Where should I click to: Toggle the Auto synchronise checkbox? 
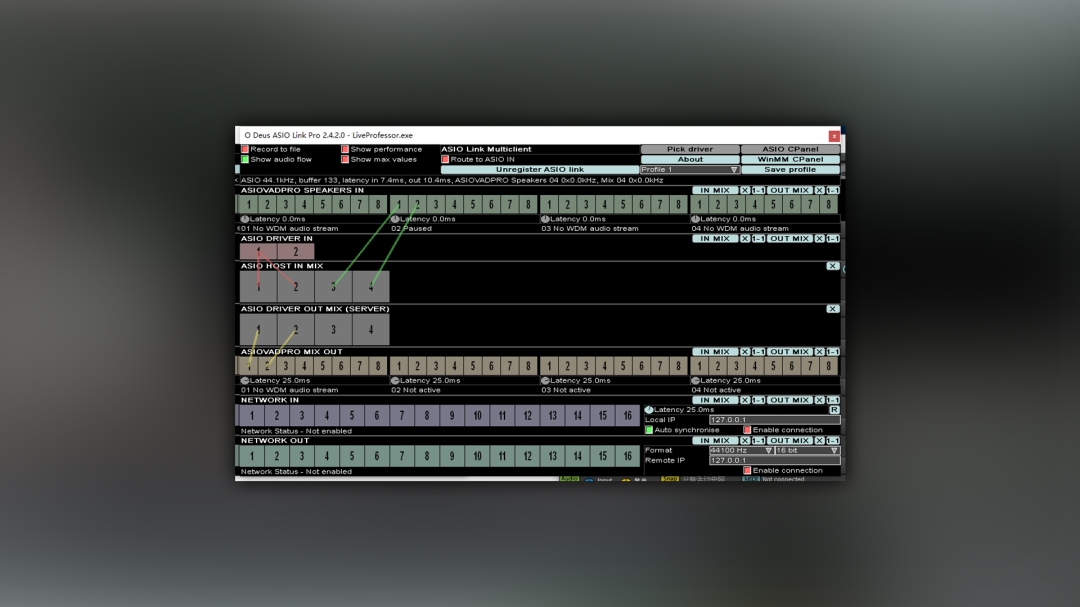click(x=649, y=430)
